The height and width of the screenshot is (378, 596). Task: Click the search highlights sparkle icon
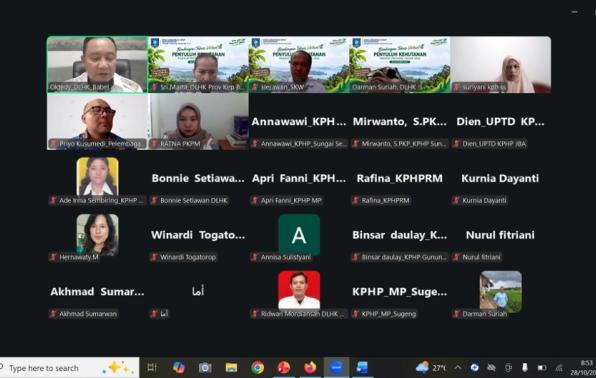117,368
